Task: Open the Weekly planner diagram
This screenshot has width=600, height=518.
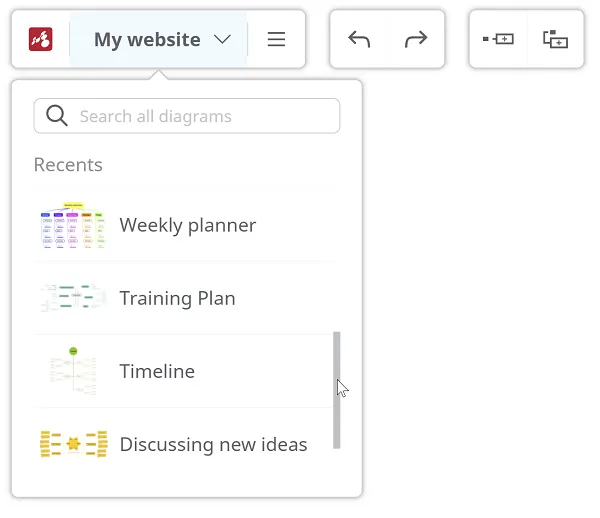Action: click(187, 225)
